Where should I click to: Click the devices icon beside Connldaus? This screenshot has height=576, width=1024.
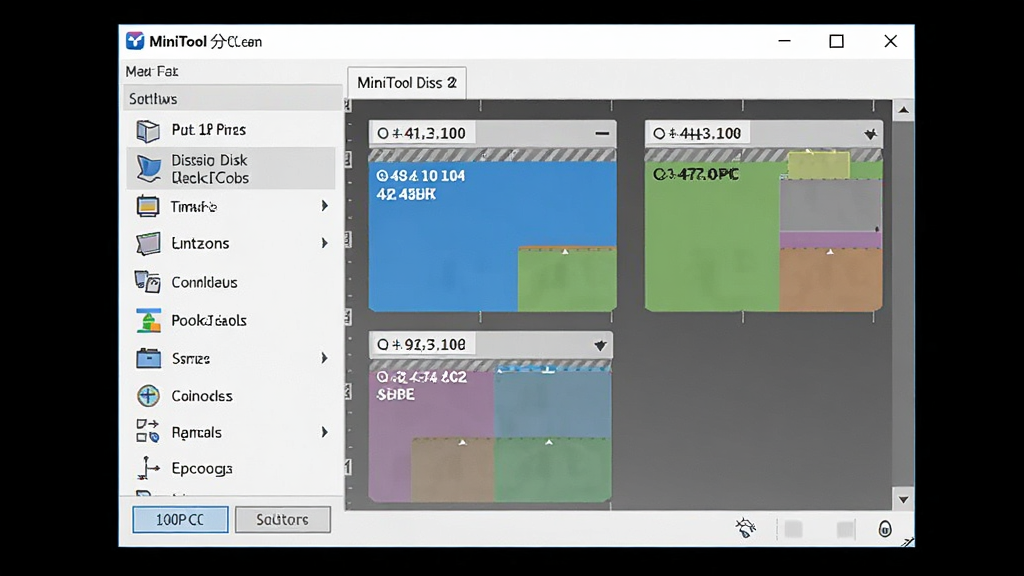coord(148,281)
